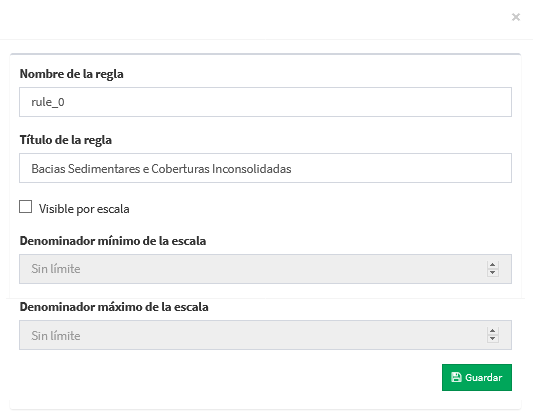Click the Título de la regla input field
533x419 pixels.
(x=265, y=168)
